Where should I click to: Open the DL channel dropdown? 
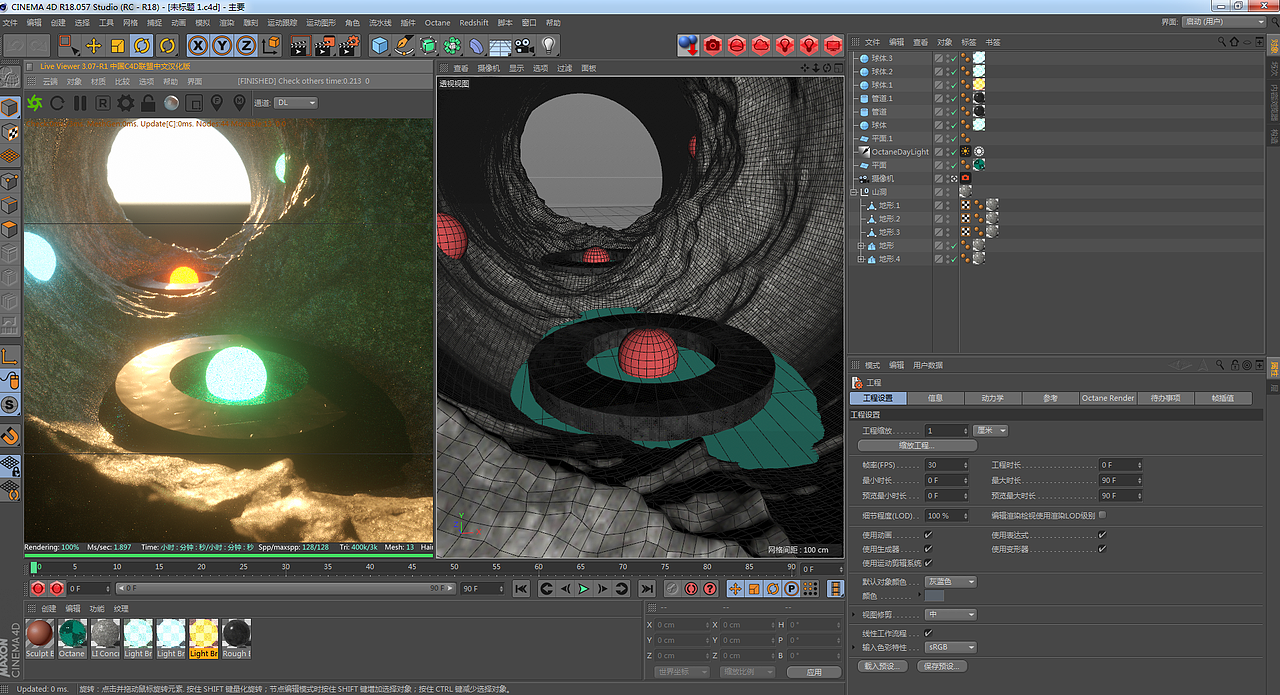pos(296,103)
